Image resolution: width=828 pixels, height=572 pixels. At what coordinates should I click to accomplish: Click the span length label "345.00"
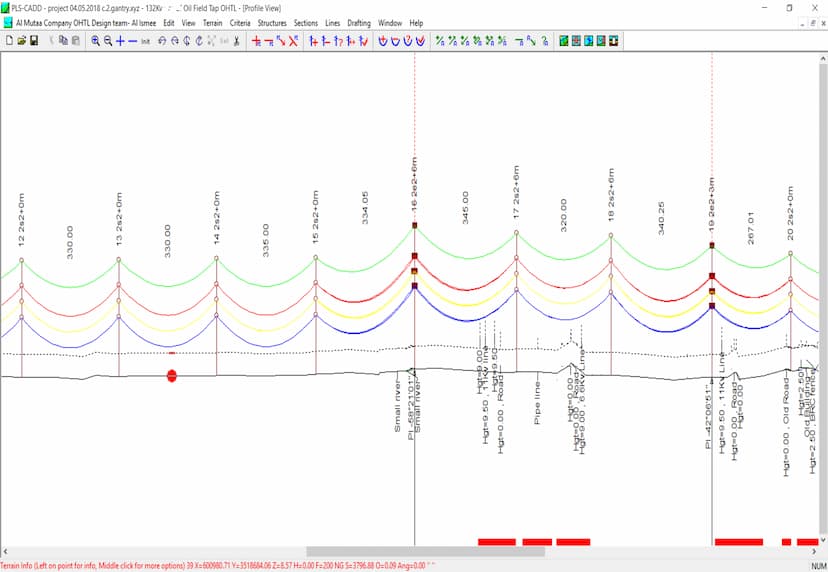pos(465,208)
